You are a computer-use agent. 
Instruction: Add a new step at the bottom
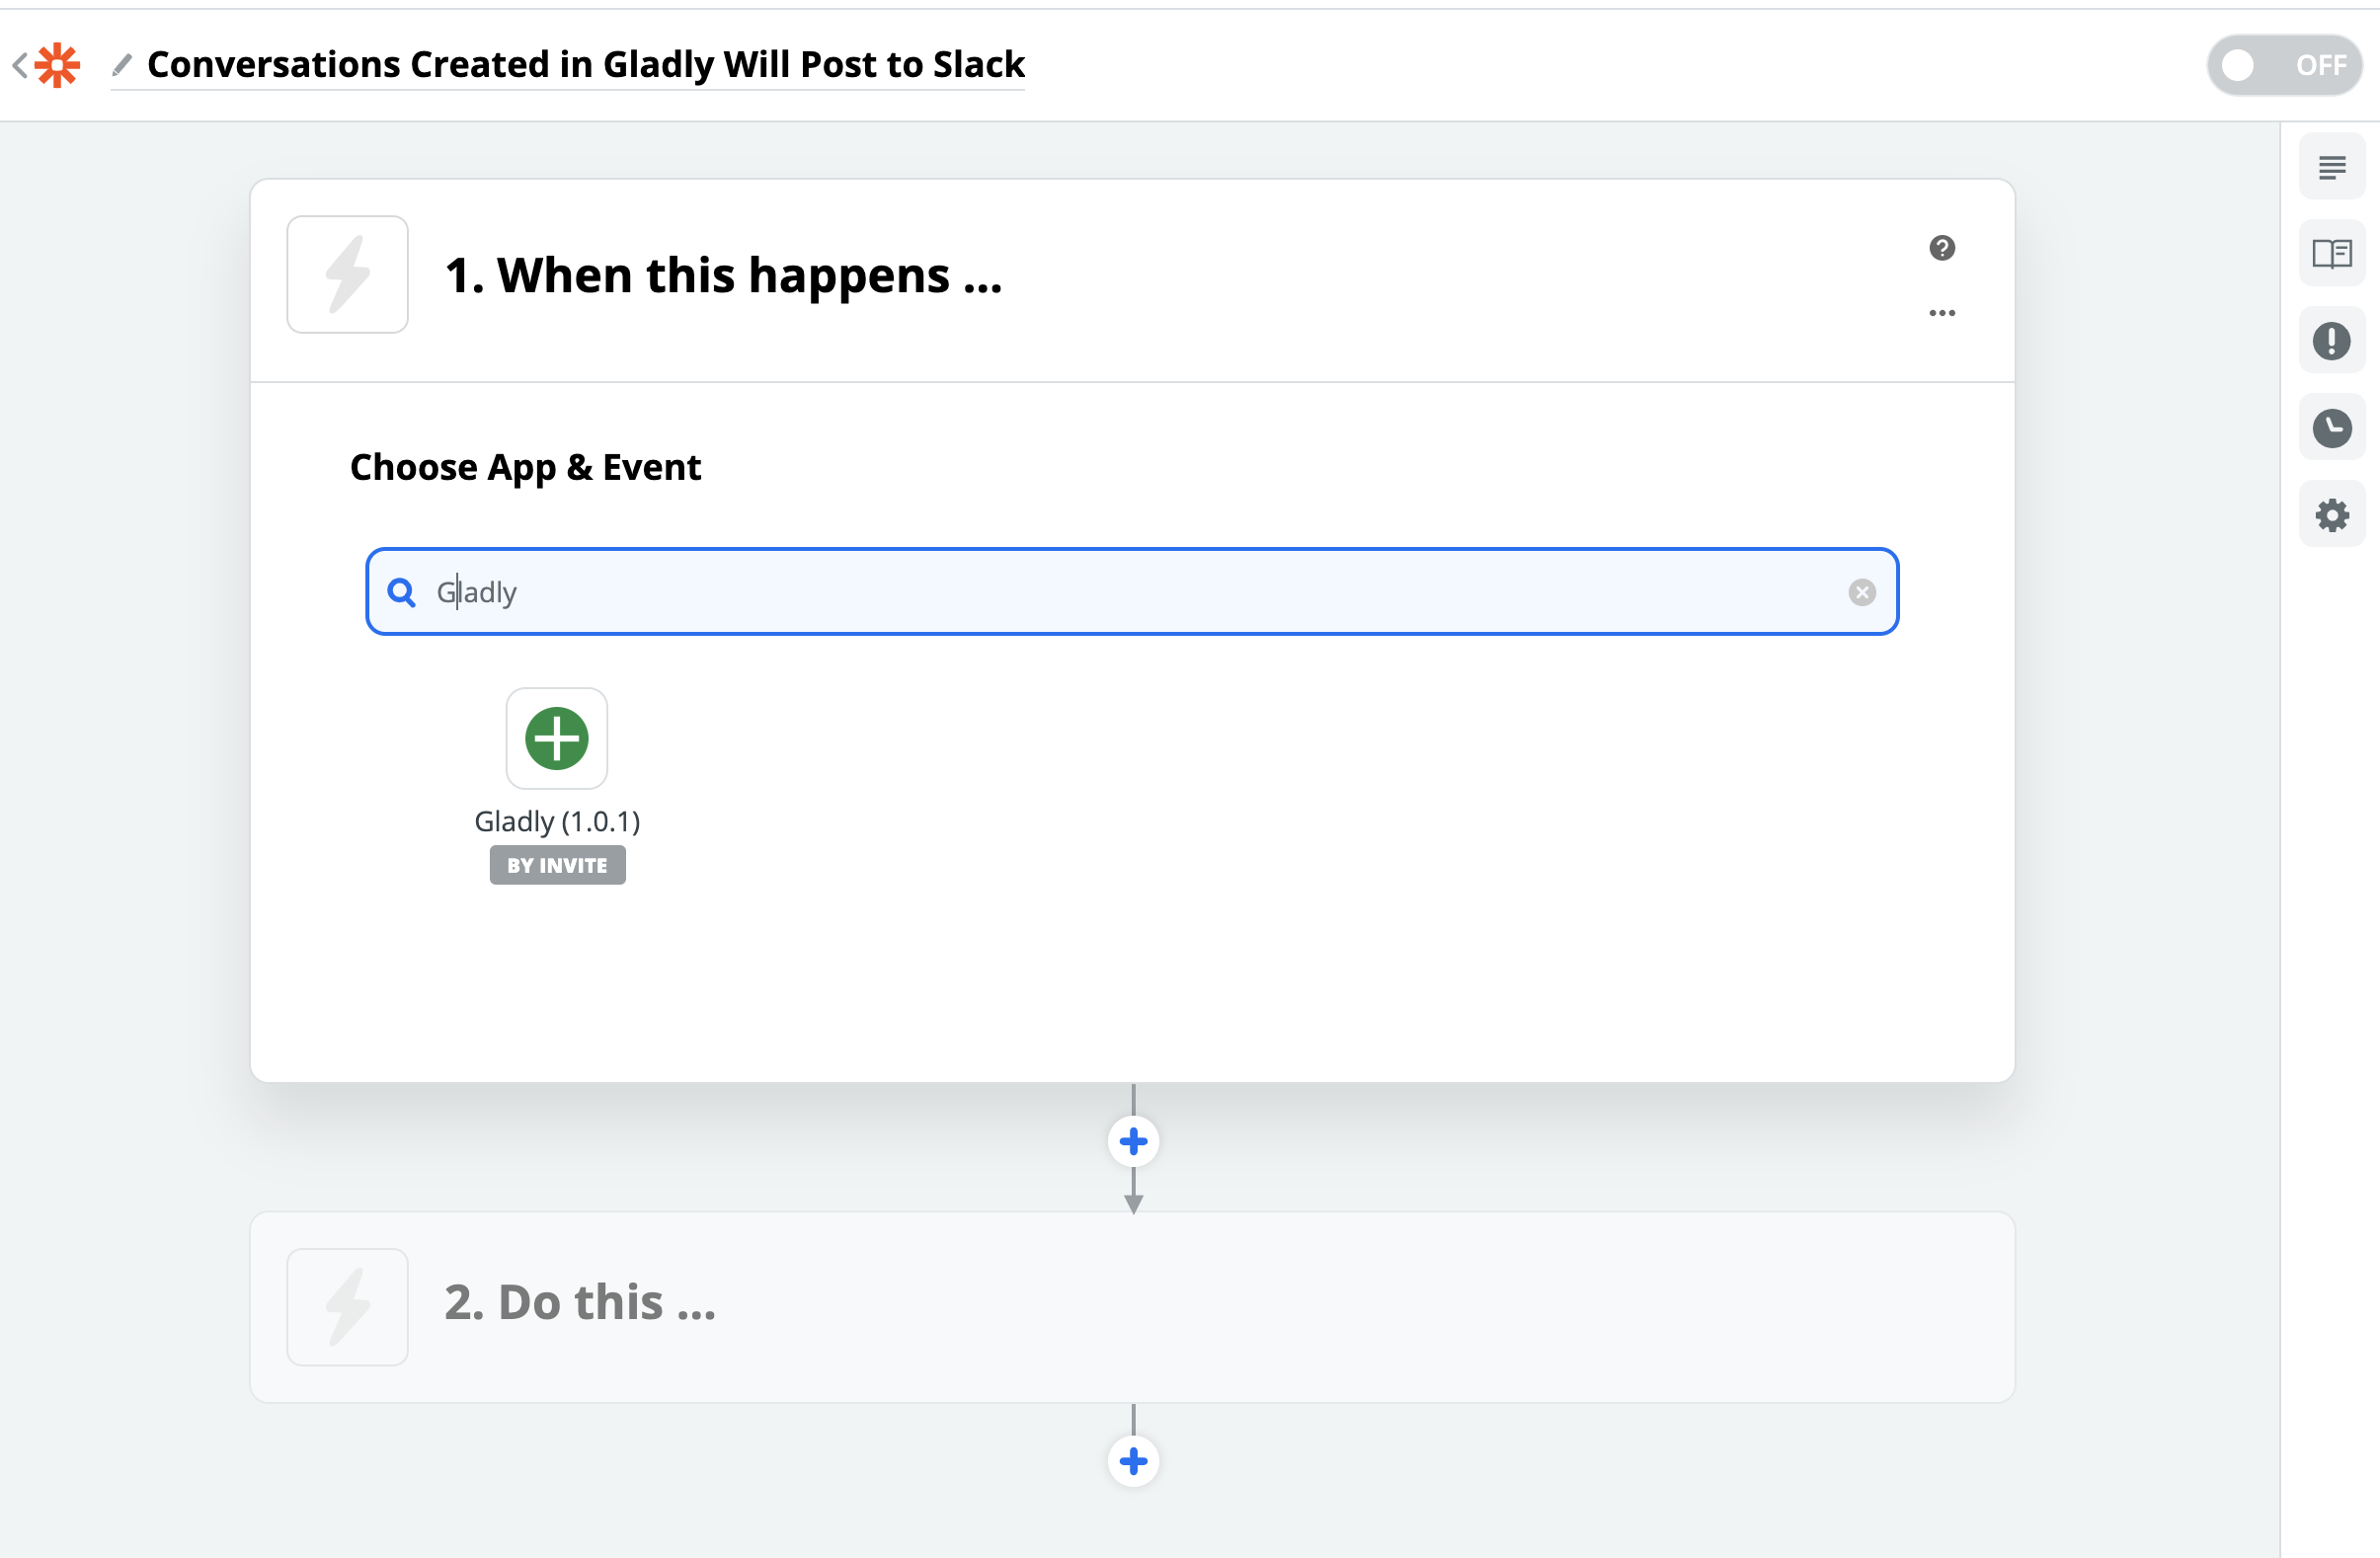point(1133,1462)
